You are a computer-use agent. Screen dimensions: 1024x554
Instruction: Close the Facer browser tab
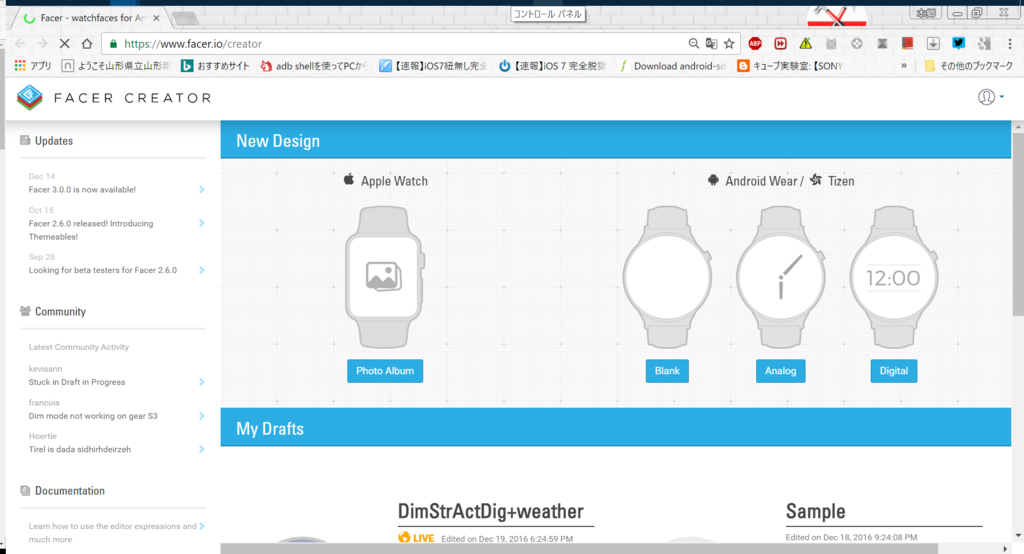click(156, 18)
